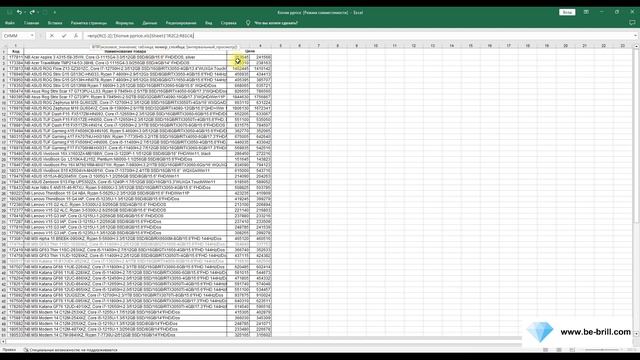
Task: Select the Код header cell
Action: pyautogui.click(x=16, y=51)
